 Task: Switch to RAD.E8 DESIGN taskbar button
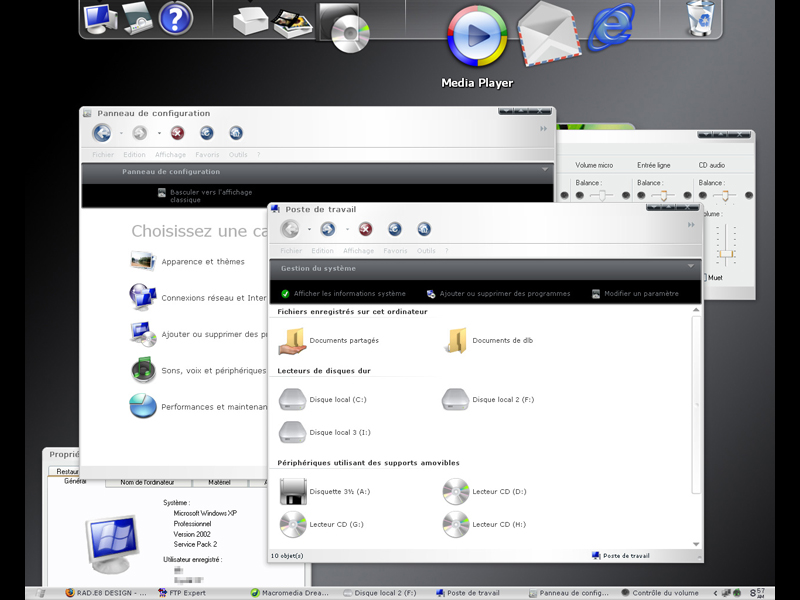(x=106, y=593)
